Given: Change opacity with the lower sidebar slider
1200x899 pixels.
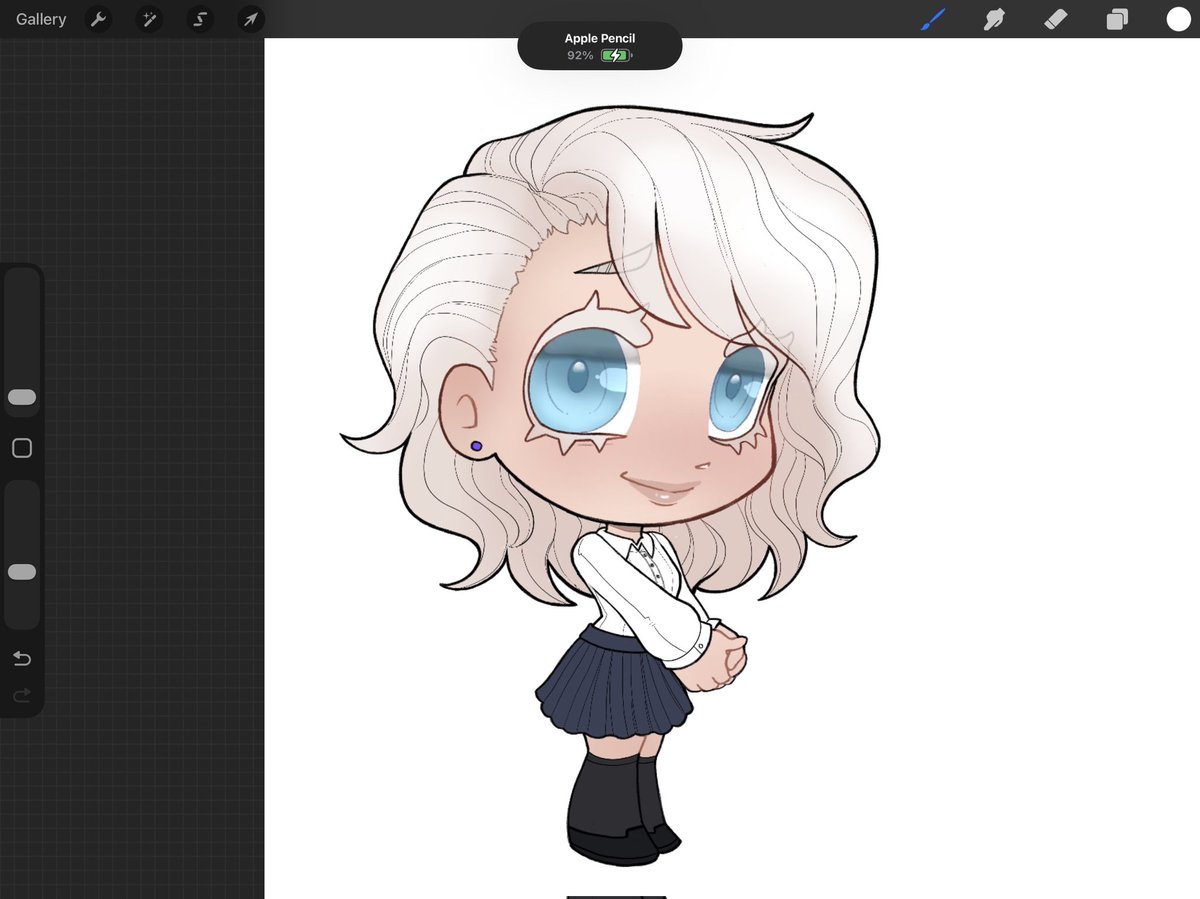Looking at the screenshot, I should pos(21,571).
